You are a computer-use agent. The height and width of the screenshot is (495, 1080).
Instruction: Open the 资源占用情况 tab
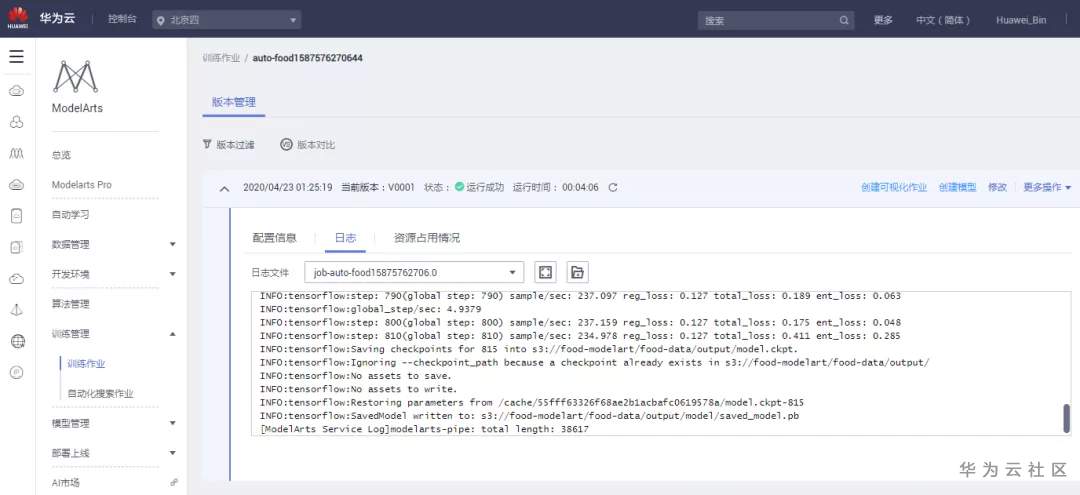point(426,238)
